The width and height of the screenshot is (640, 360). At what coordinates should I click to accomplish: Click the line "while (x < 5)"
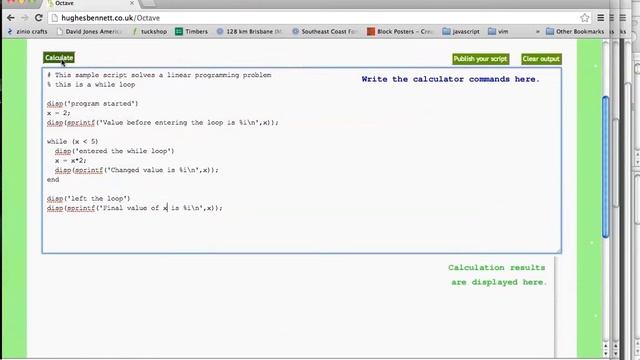(x=73, y=141)
